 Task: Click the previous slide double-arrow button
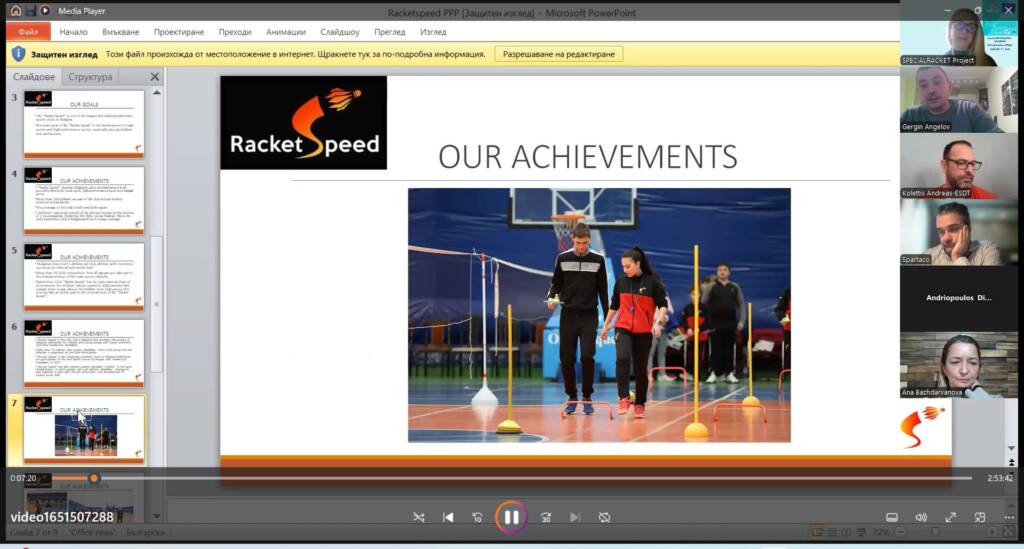click(1012, 463)
